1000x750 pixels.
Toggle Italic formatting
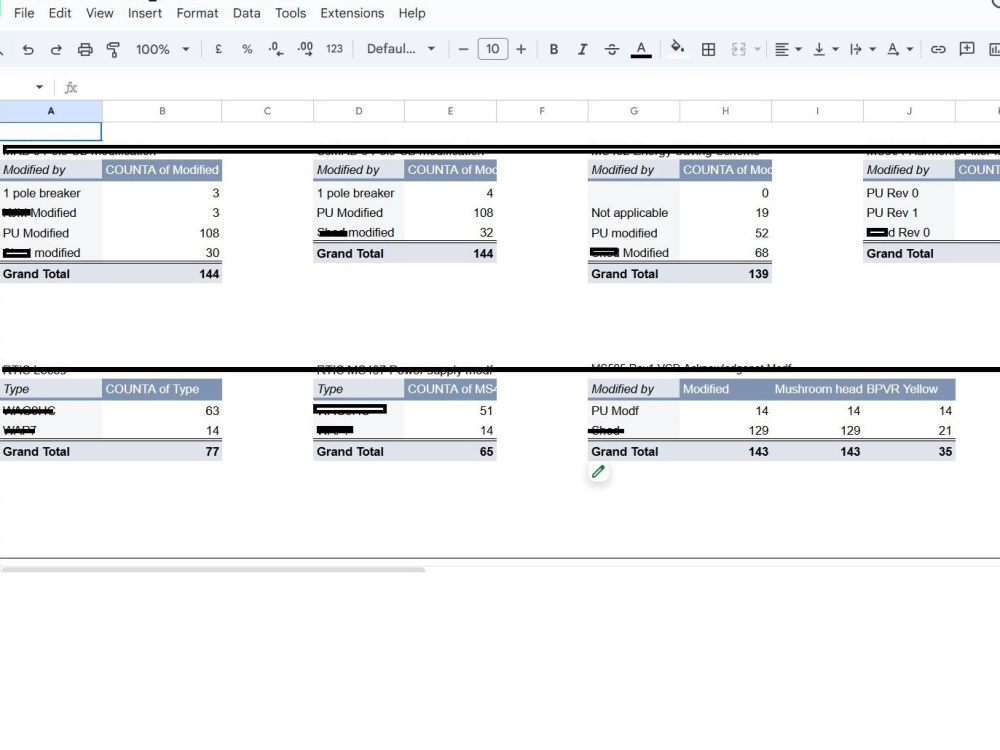click(582, 49)
